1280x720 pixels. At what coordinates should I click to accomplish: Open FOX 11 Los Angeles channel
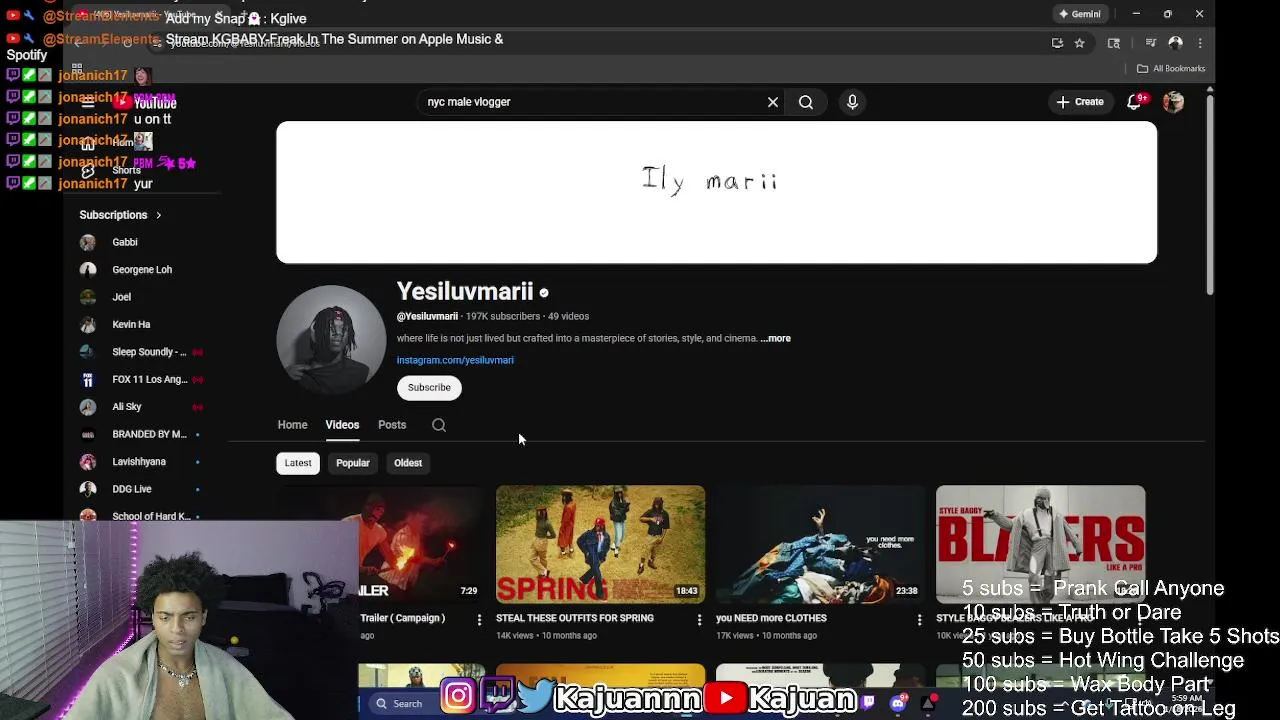pos(140,379)
